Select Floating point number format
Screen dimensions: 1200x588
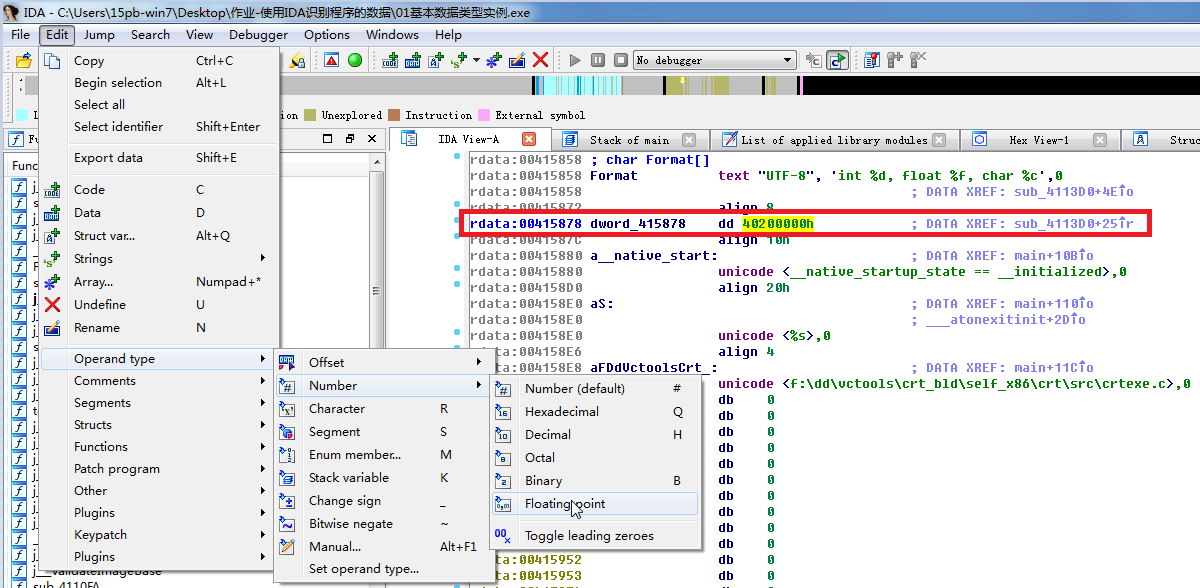[x=595, y=504]
